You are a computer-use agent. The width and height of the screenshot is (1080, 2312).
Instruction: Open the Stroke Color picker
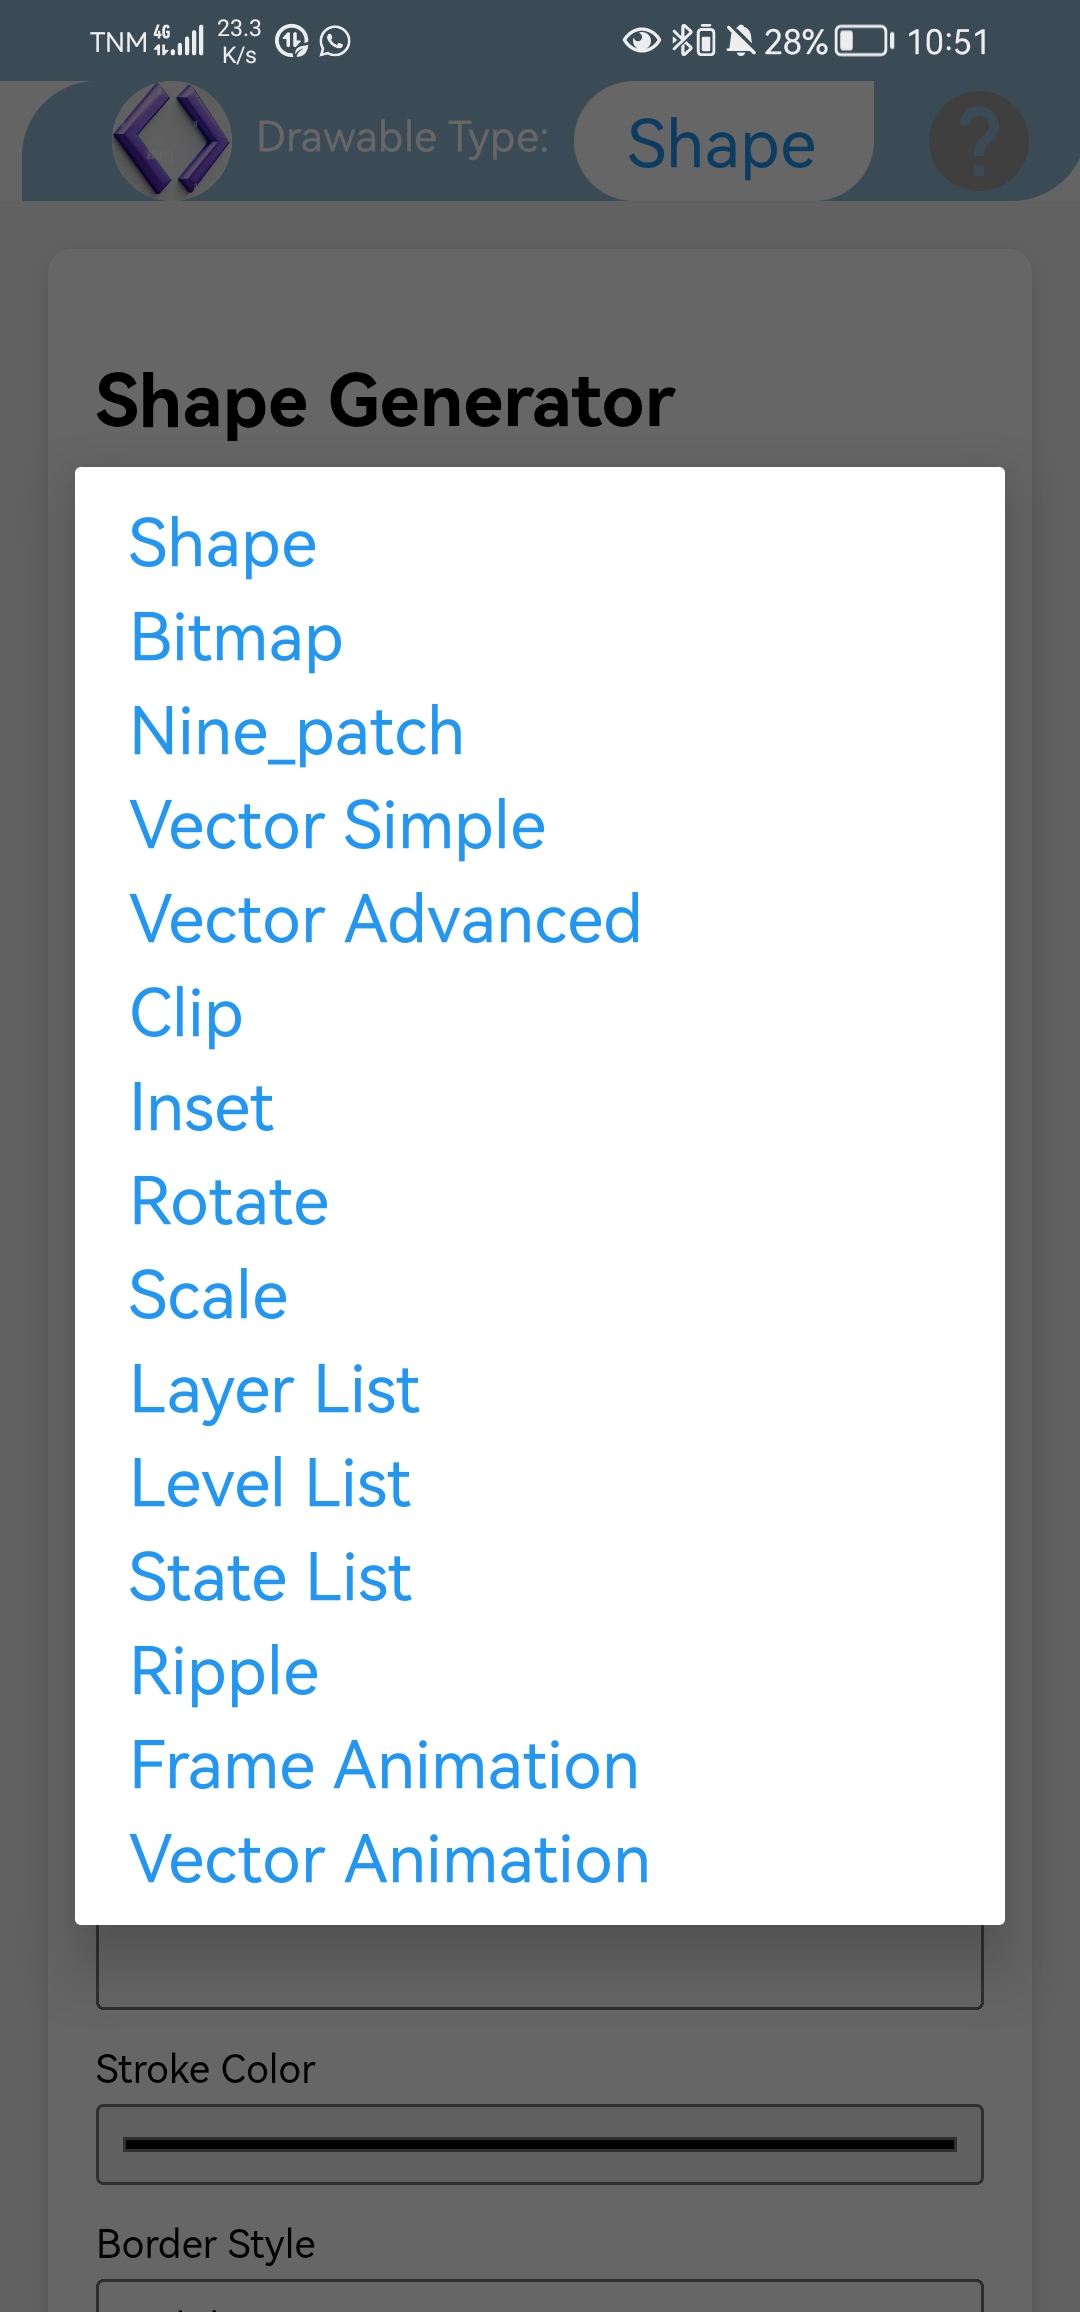540,2144
